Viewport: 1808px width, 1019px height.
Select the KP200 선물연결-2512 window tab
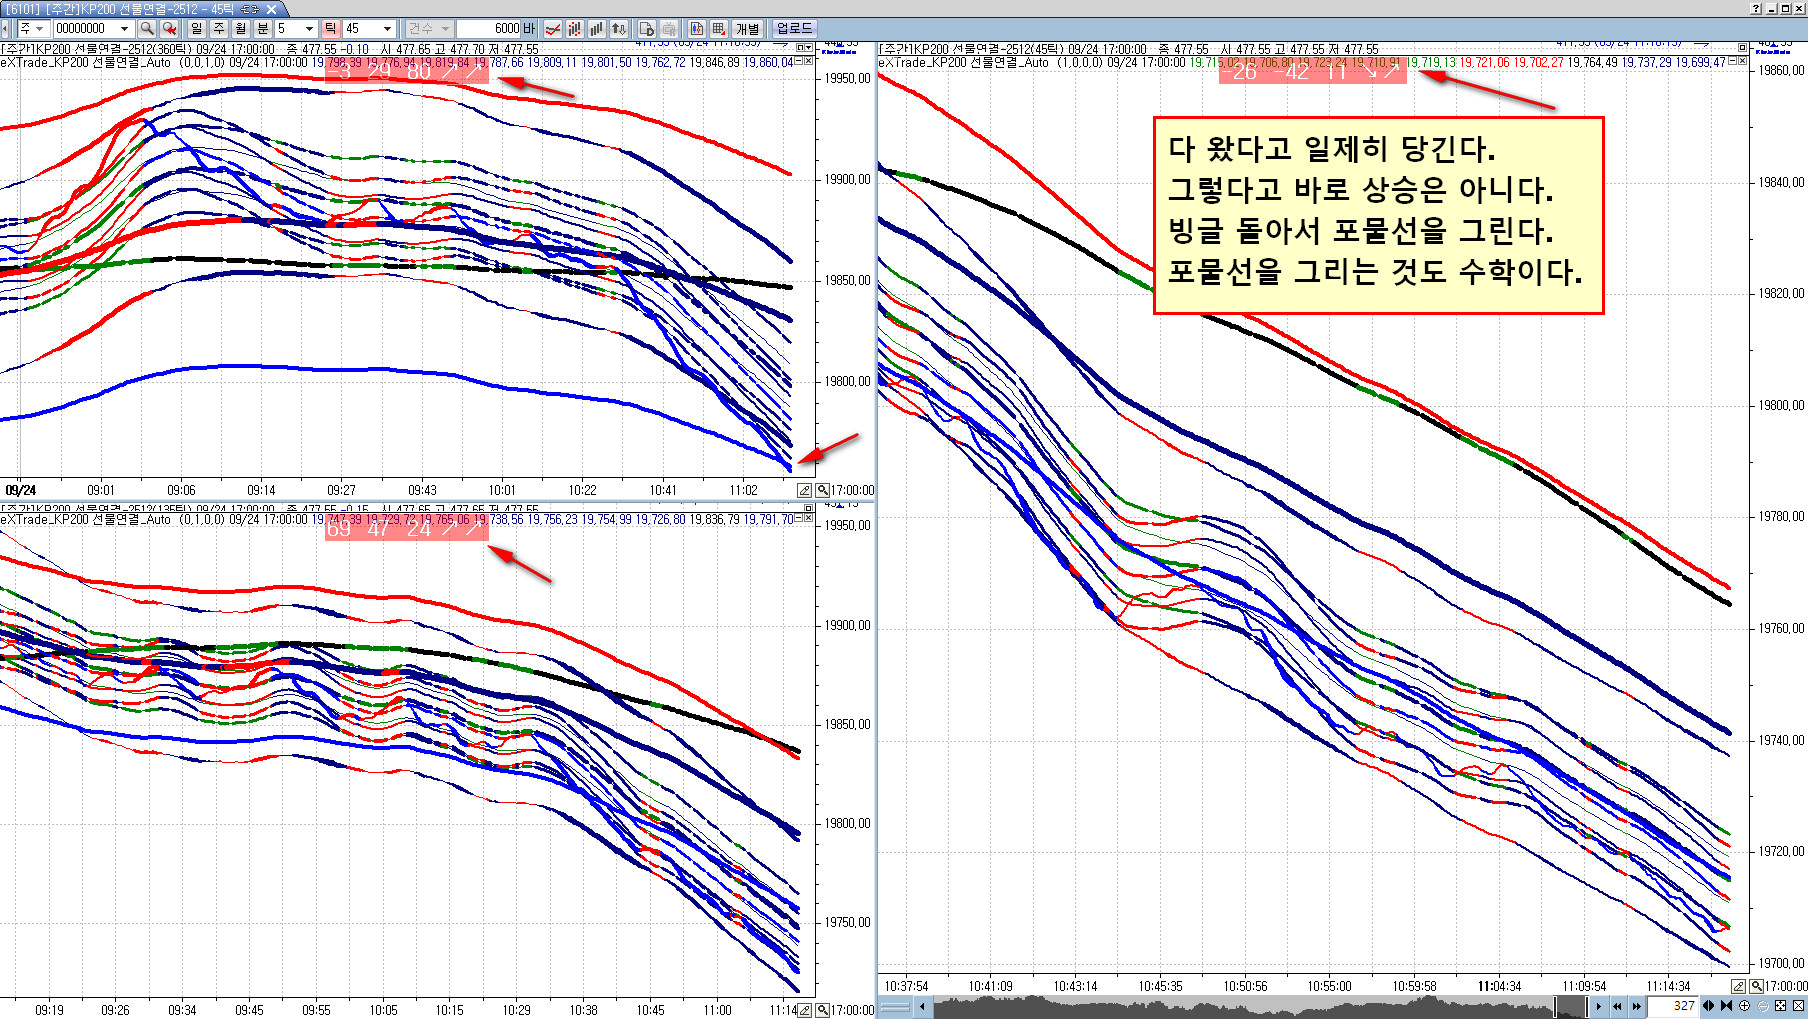pyautogui.click(x=138, y=8)
